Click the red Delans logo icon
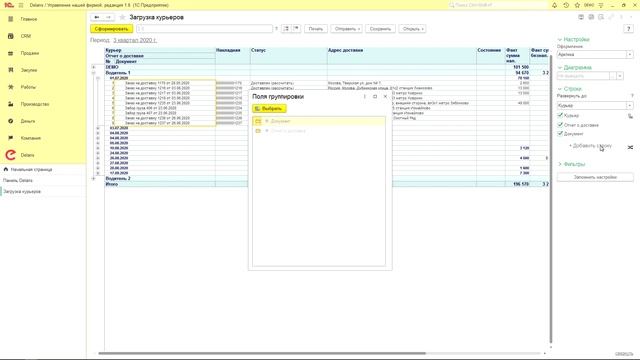The image size is (640, 360). (x=11, y=155)
